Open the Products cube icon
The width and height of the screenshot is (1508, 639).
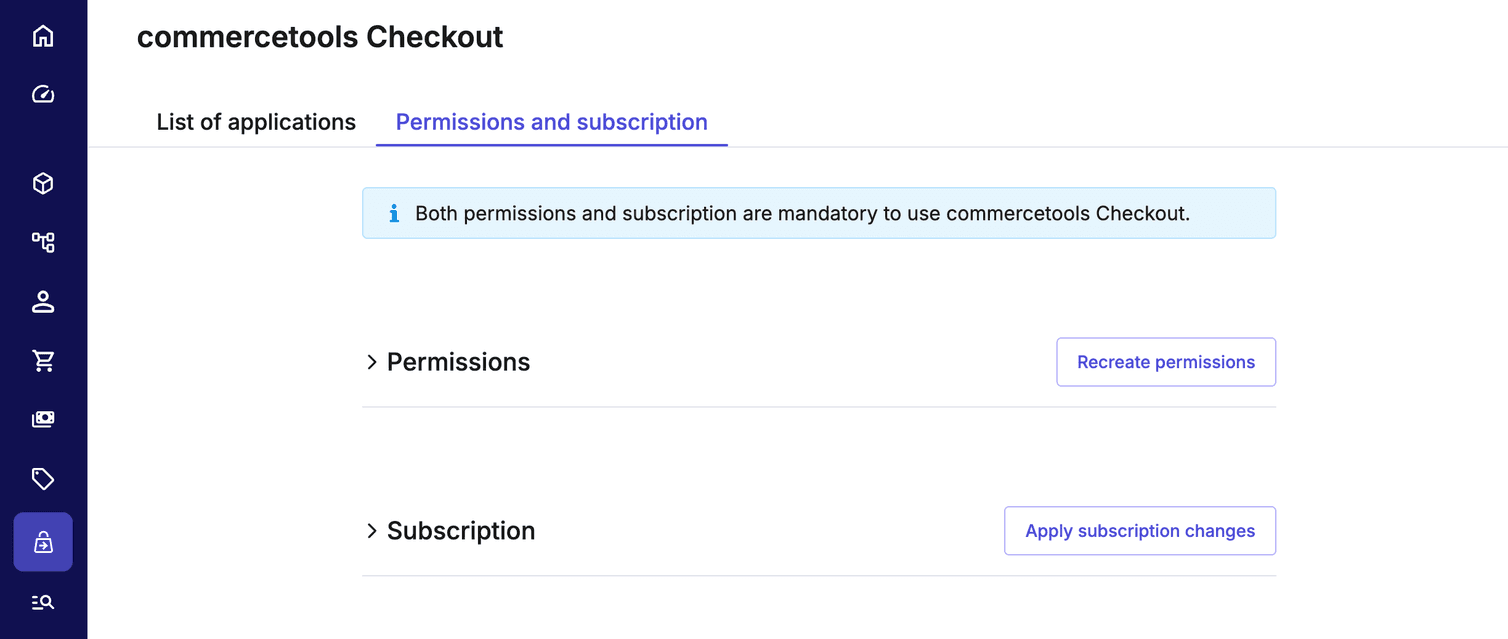pyautogui.click(x=43, y=183)
